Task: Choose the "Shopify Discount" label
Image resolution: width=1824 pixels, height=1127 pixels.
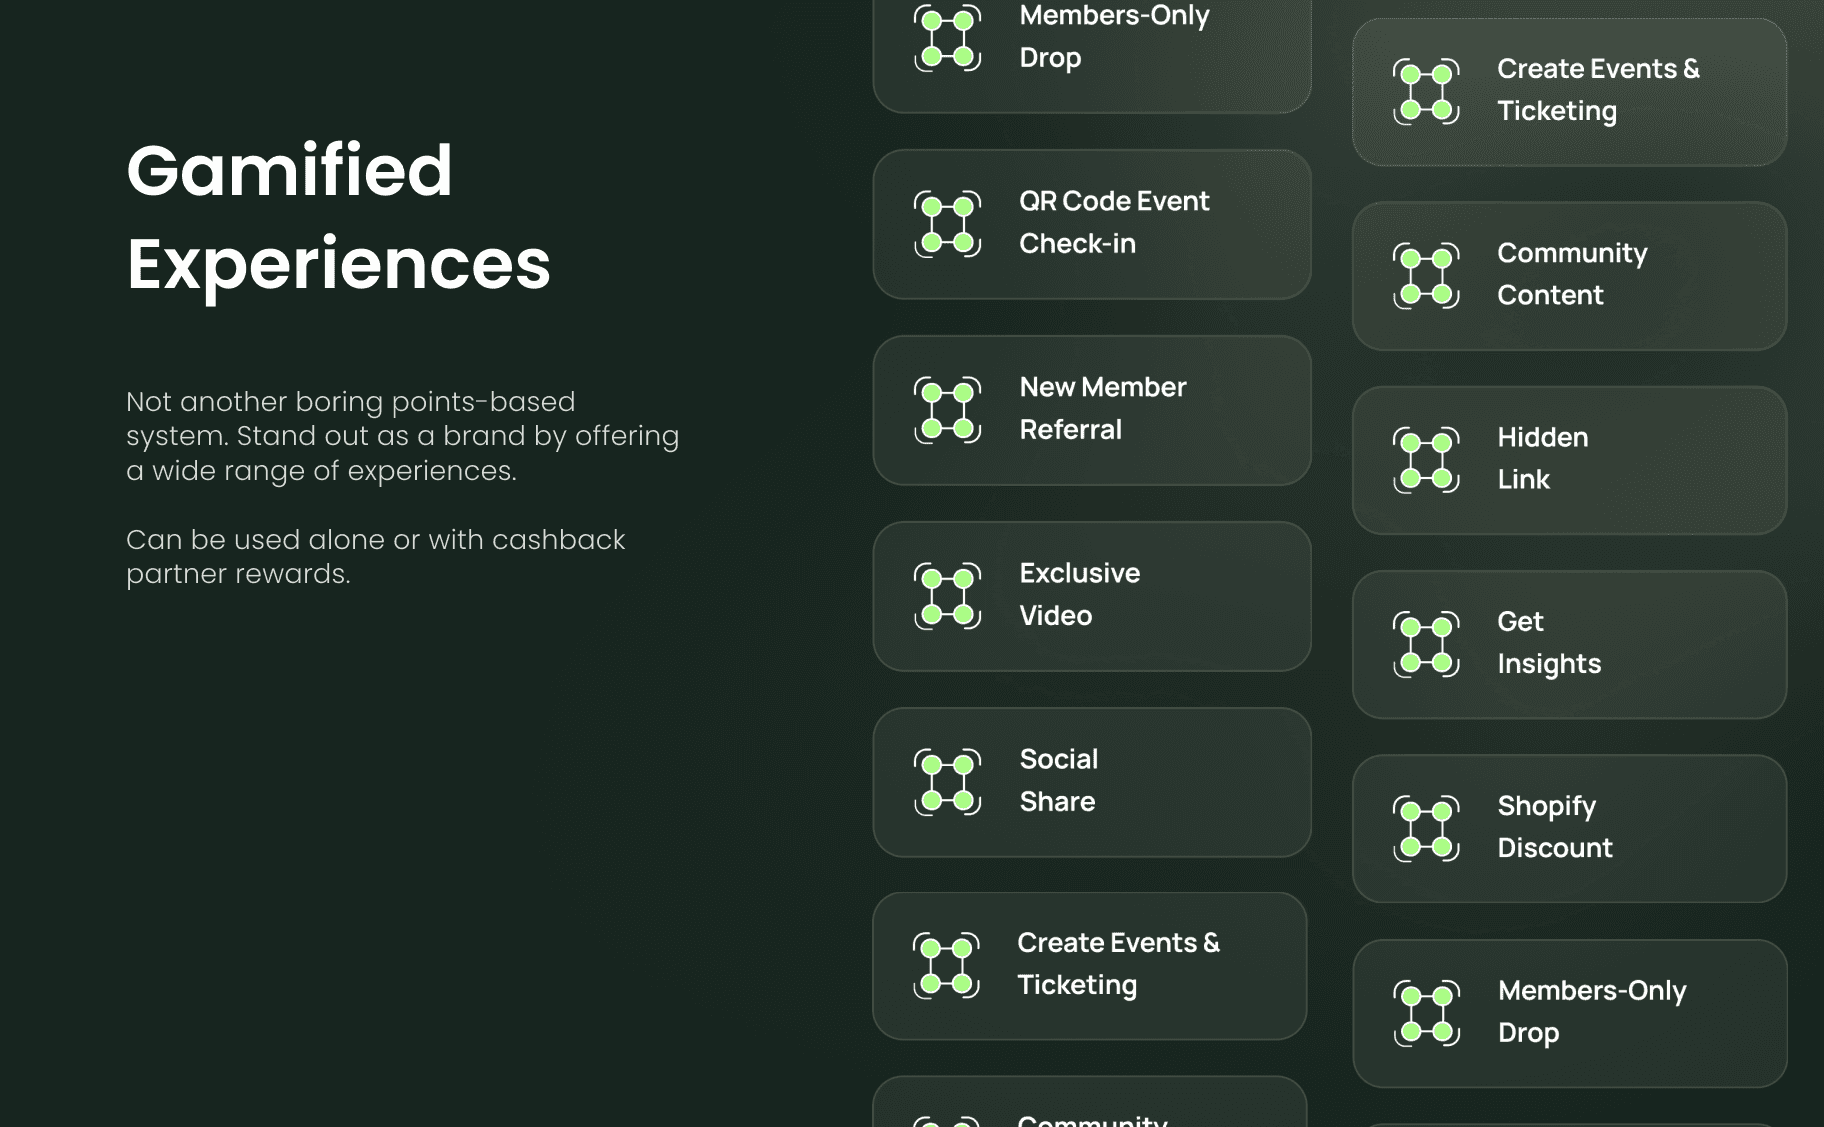Action: (x=1555, y=826)
